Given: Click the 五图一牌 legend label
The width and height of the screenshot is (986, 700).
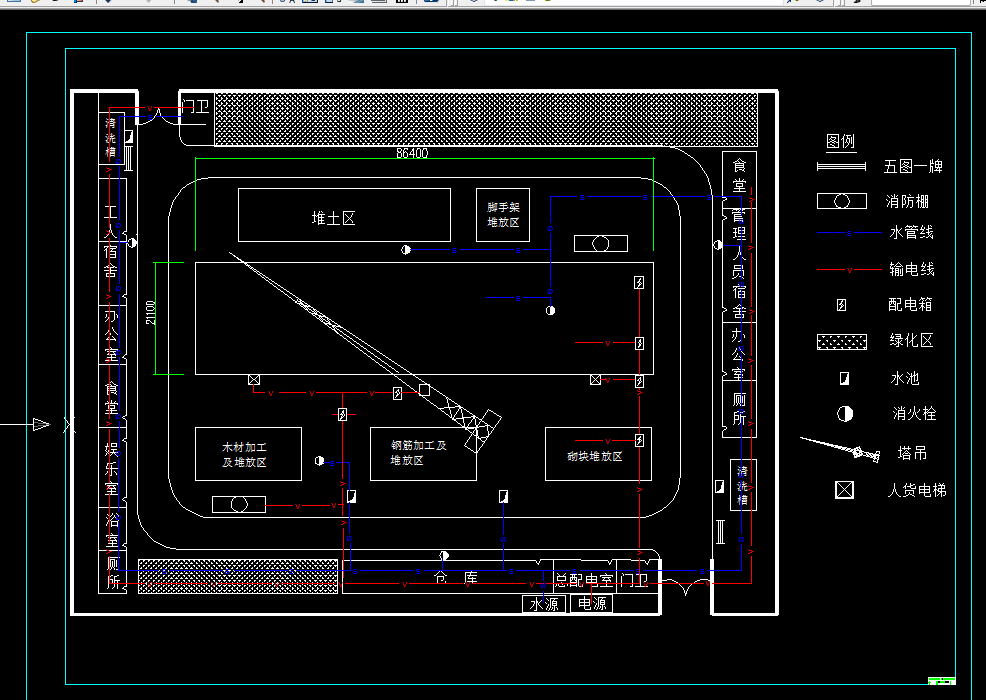Looking at the screenshot, I should (913, 167).
